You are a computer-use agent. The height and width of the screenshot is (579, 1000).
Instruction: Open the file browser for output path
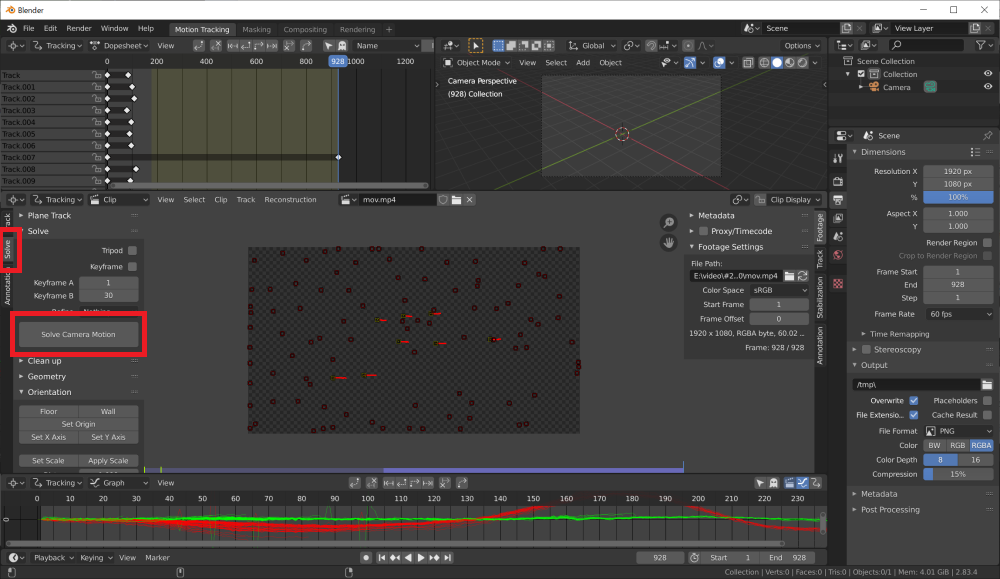point(986,384)
